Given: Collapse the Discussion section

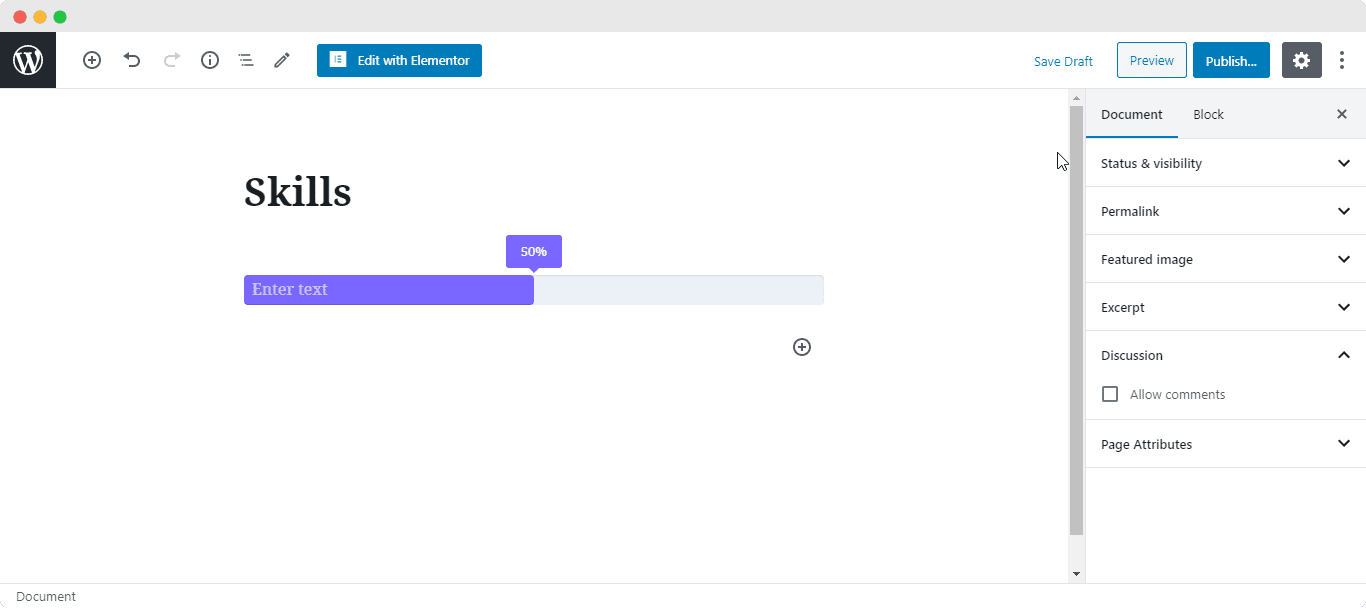Looking at the screenshot, I should click(1224, 355).
